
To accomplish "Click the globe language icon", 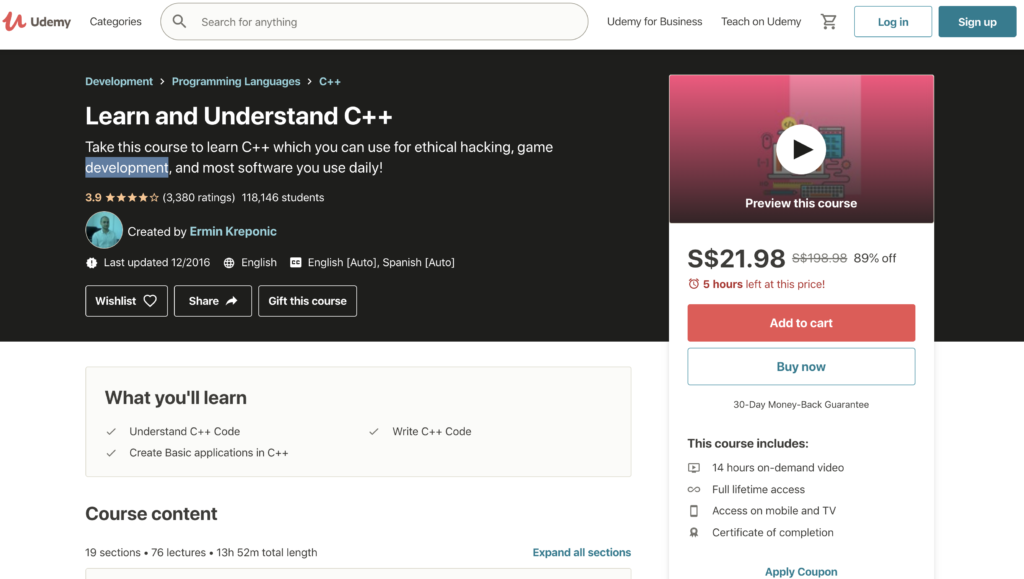I will (229, 262).
